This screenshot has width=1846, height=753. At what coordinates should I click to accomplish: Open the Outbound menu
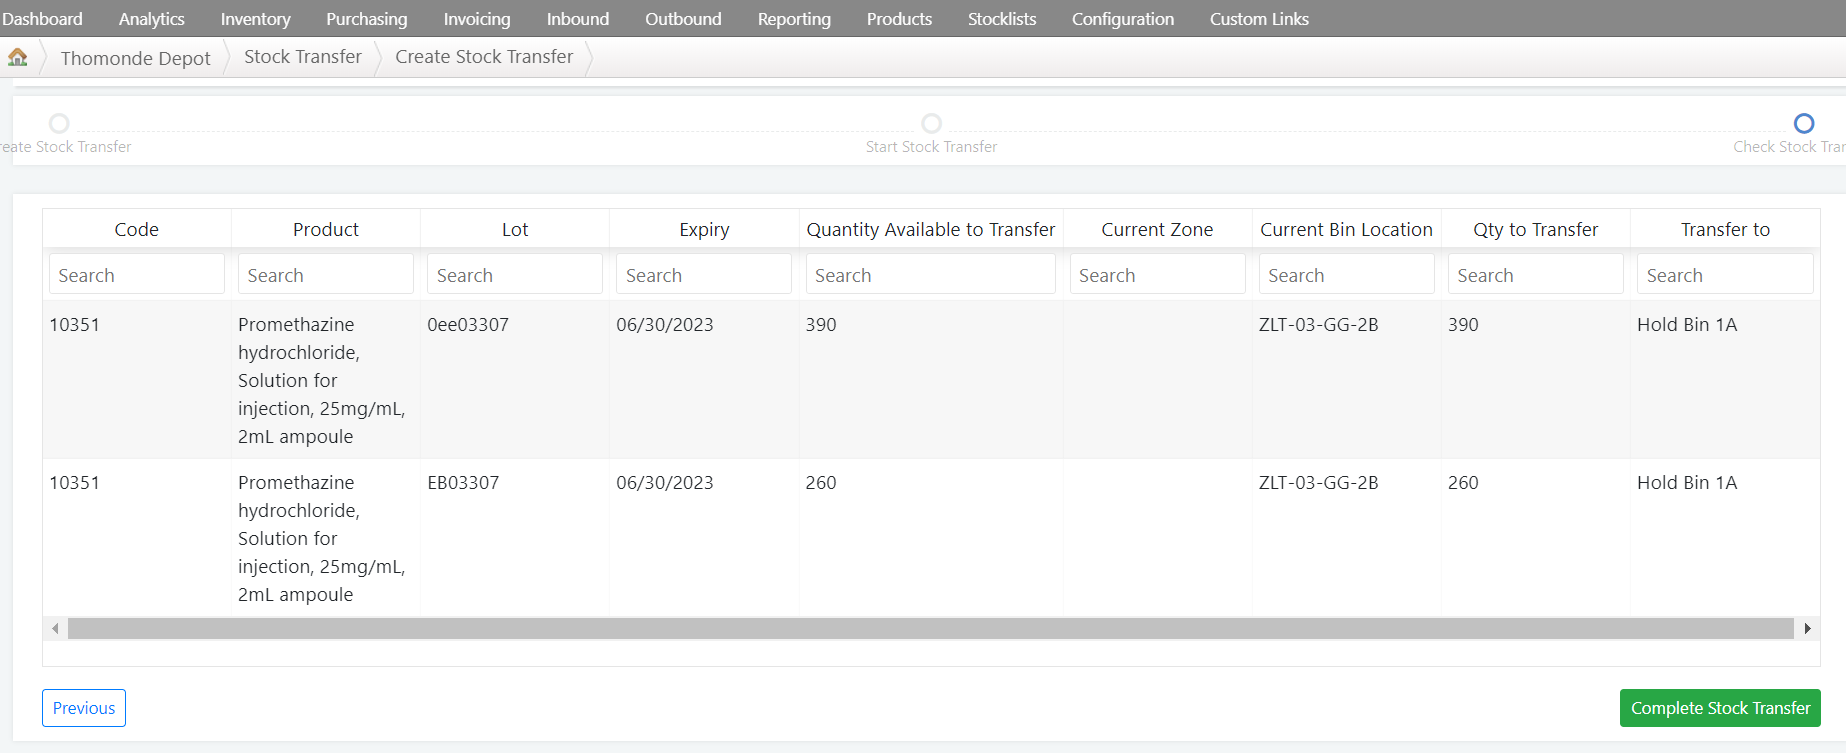[683, 19]
